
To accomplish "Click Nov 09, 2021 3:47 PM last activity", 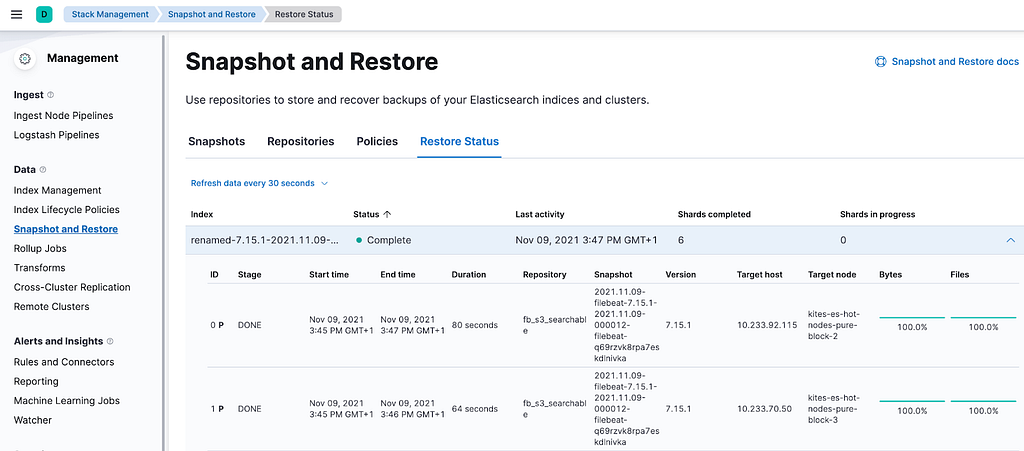I will [x=586, y=240].
